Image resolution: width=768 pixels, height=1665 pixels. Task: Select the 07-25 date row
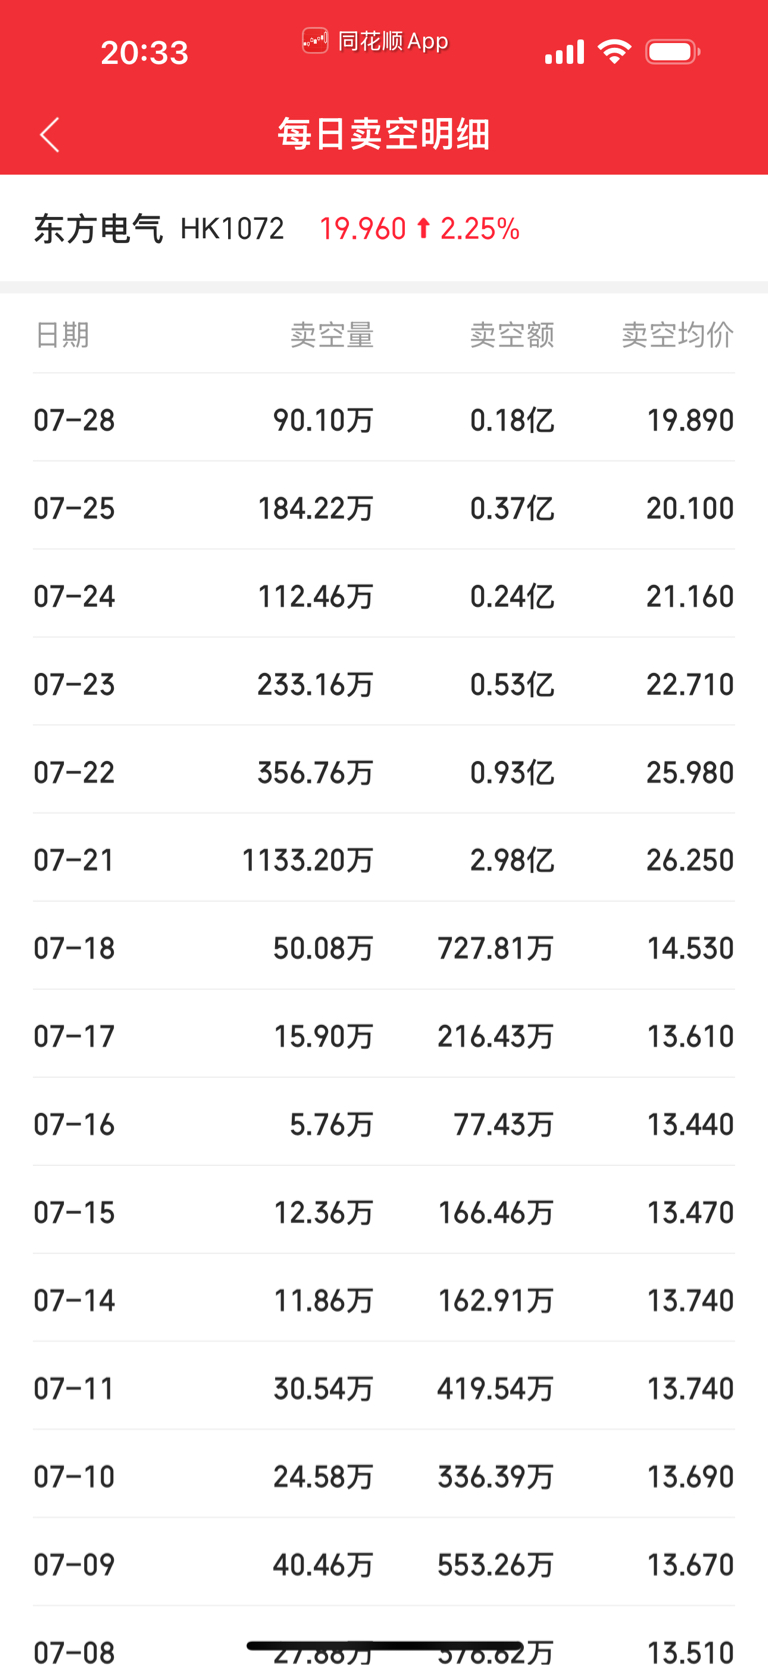pos(384,507)
